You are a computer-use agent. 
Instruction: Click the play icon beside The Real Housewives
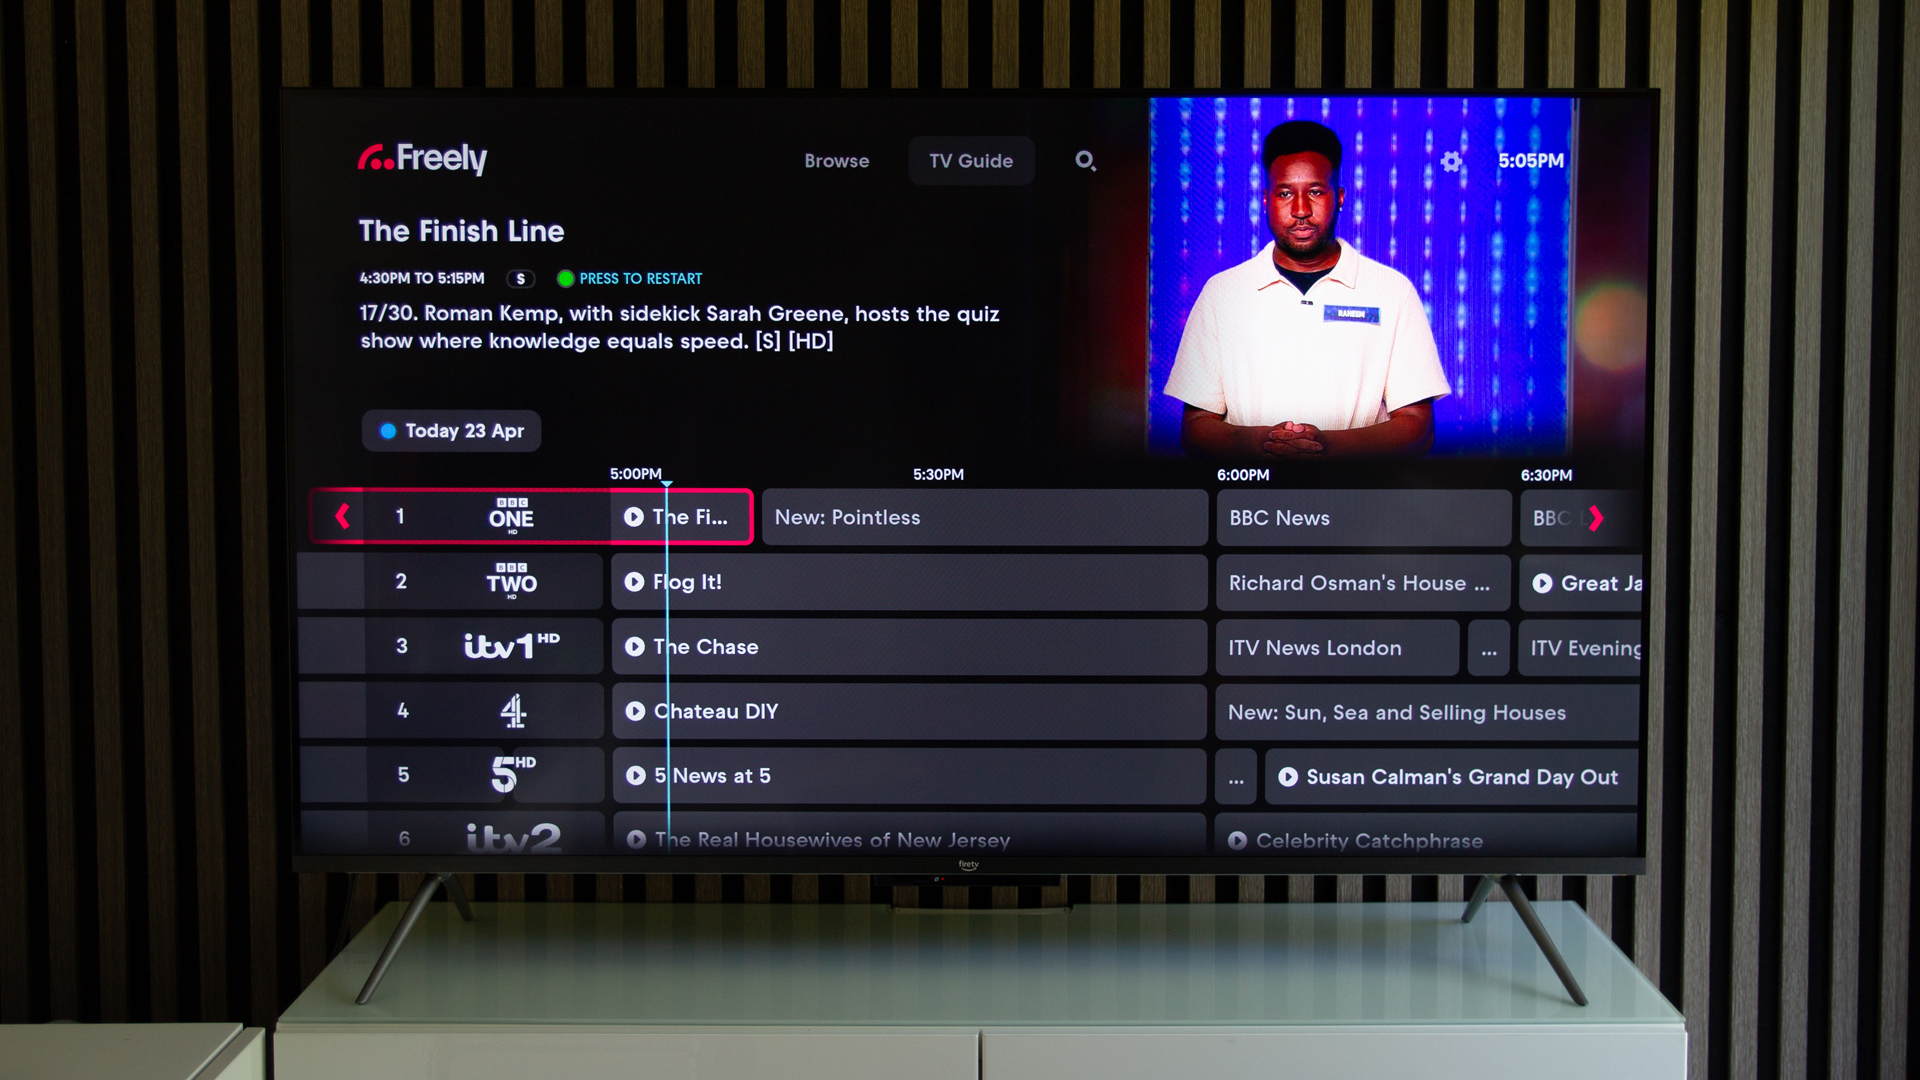pos(636,840)
